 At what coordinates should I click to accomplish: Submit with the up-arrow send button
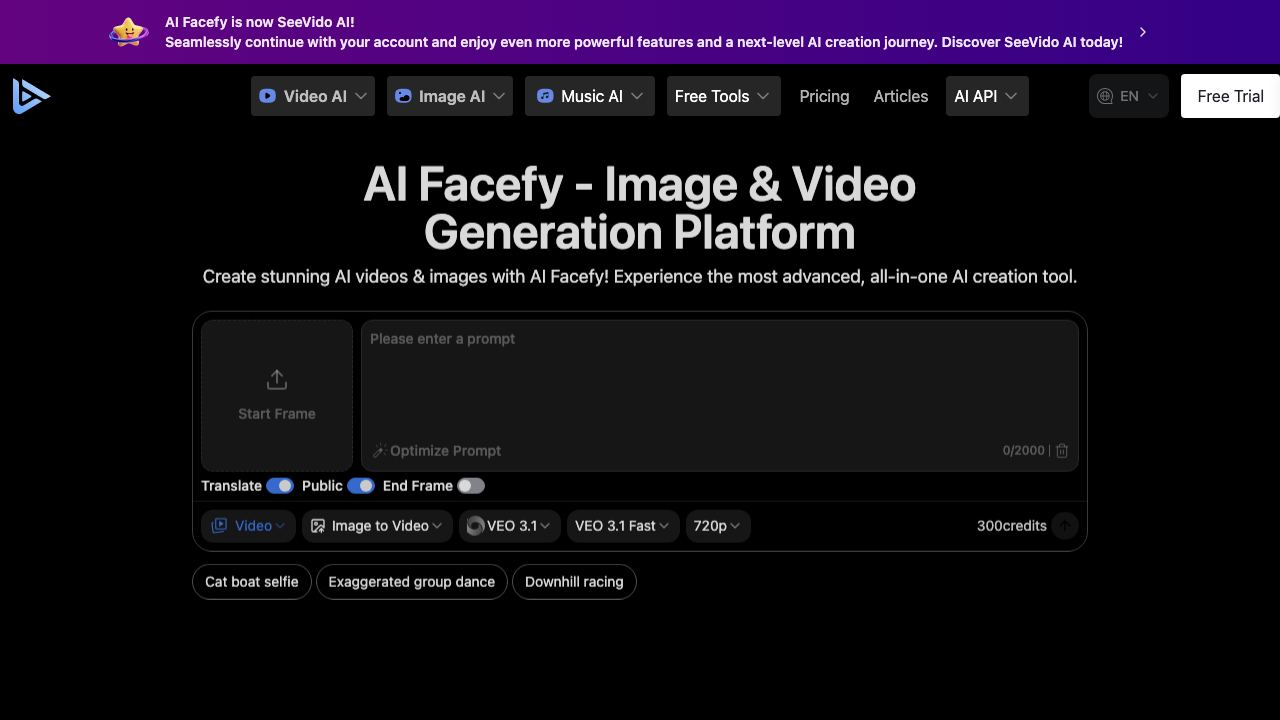coord(1065,526)
